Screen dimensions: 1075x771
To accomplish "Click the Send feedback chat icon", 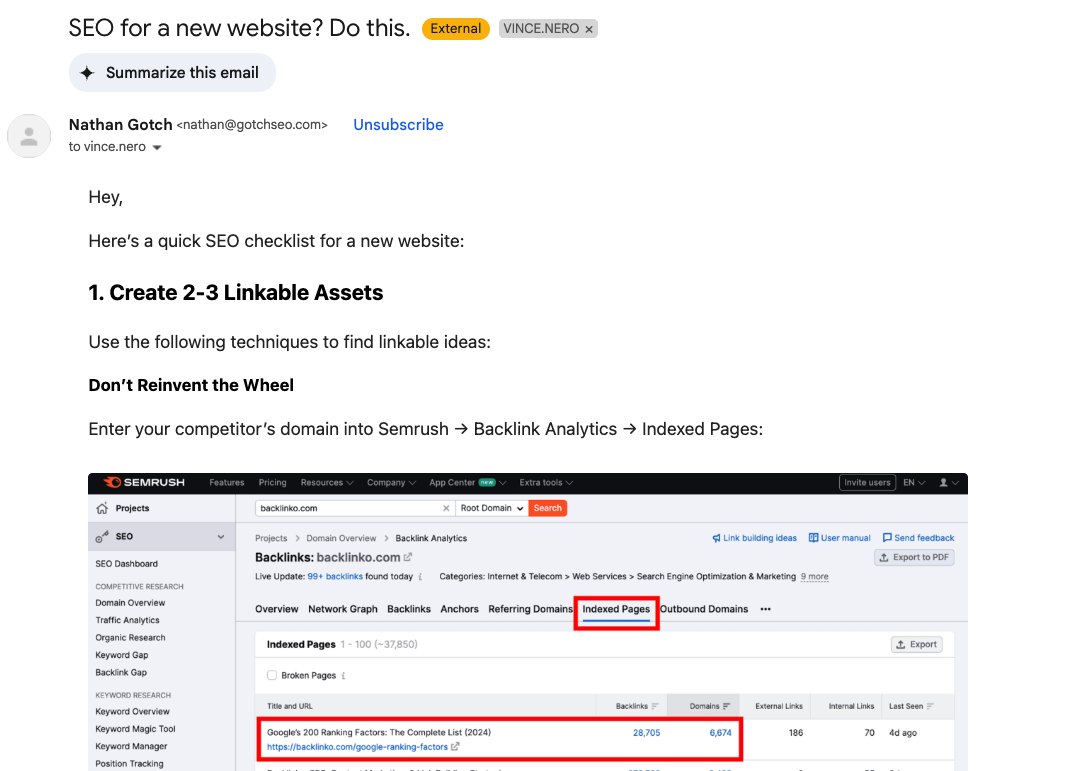I will (887, 538).
